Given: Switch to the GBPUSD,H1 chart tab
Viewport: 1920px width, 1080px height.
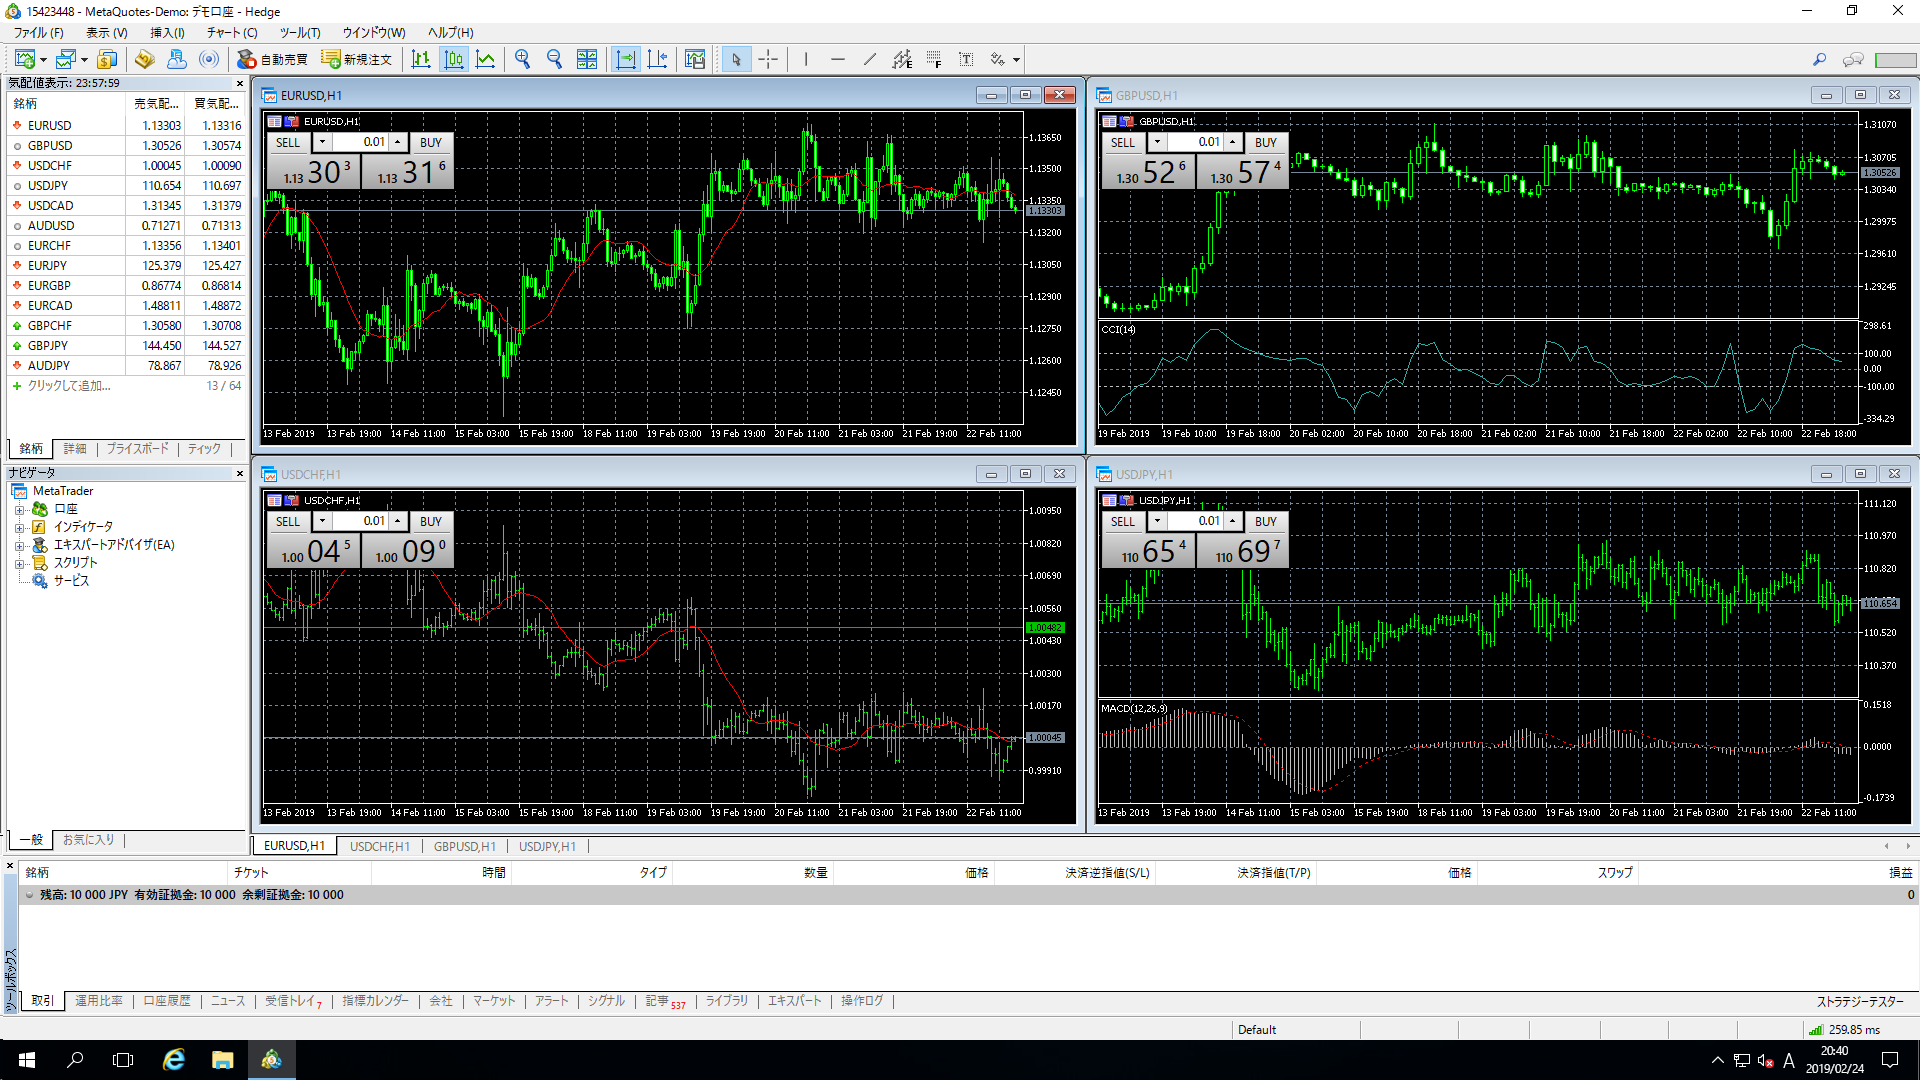Looking at the screenshot, I should (x=464, y=846).
